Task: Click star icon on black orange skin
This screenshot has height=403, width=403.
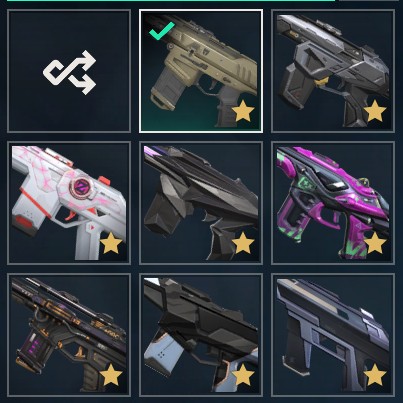Action: point(111,375)
